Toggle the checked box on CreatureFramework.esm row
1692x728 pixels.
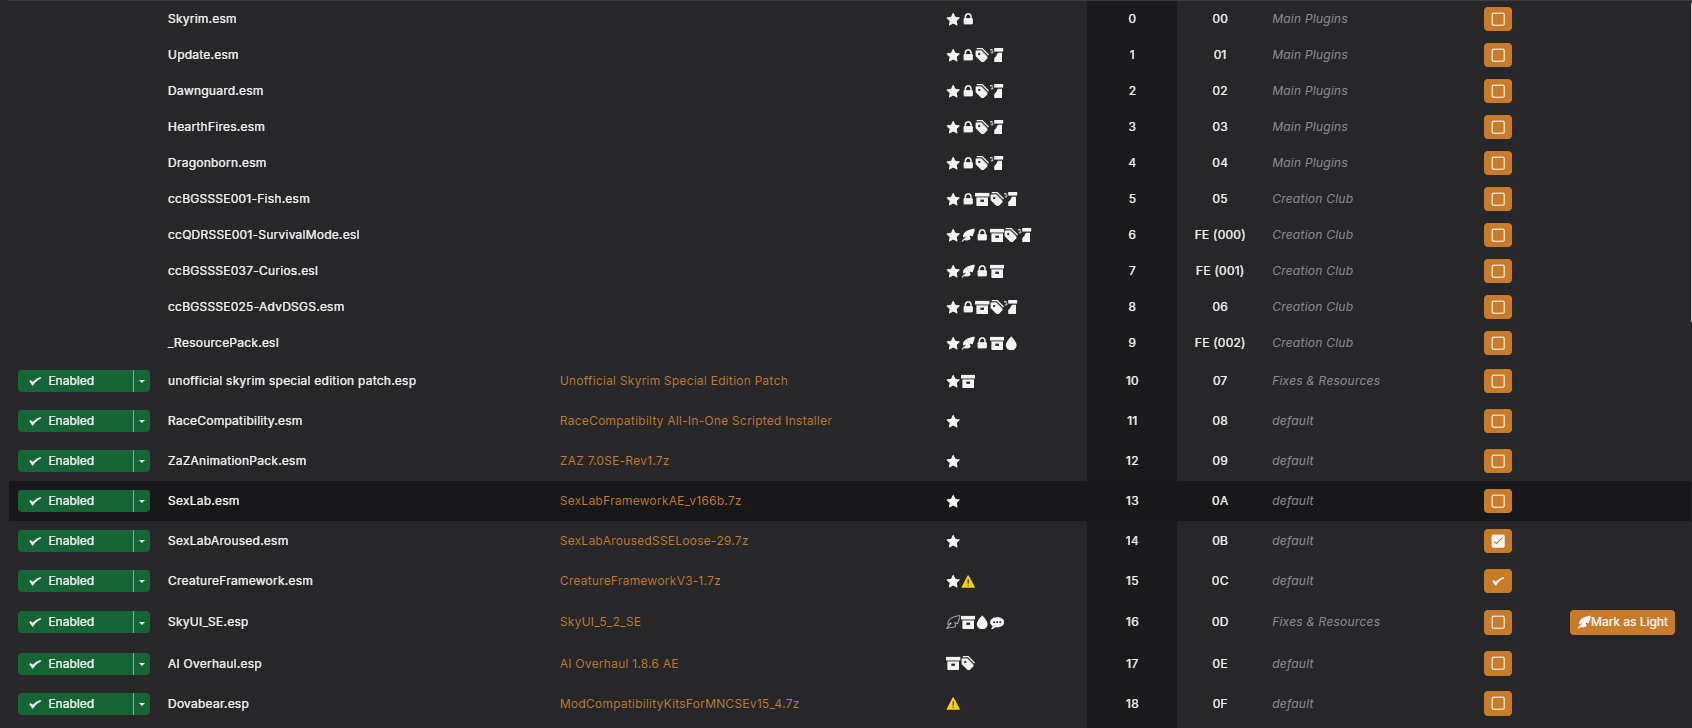[1497, 581]
